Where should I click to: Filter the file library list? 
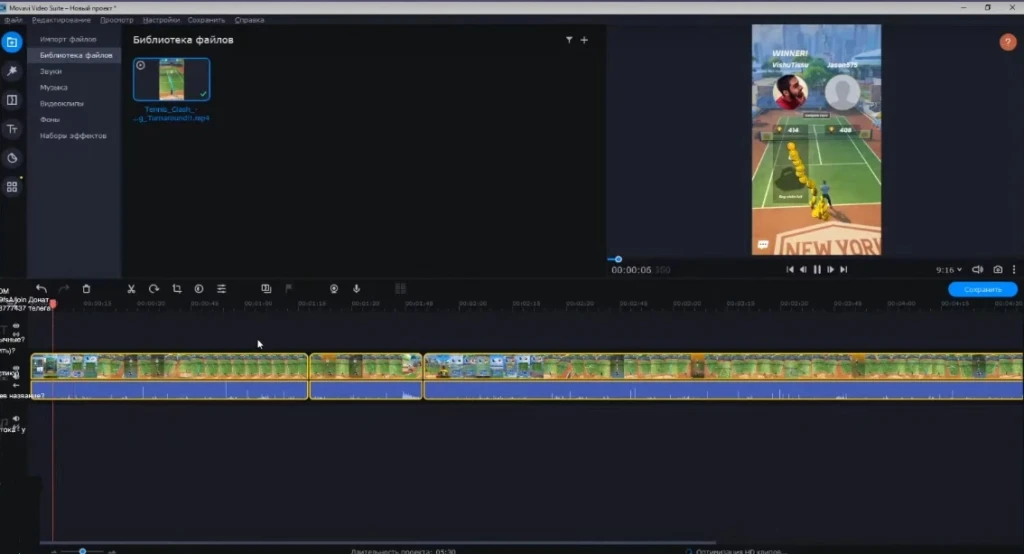pos(569,40)
